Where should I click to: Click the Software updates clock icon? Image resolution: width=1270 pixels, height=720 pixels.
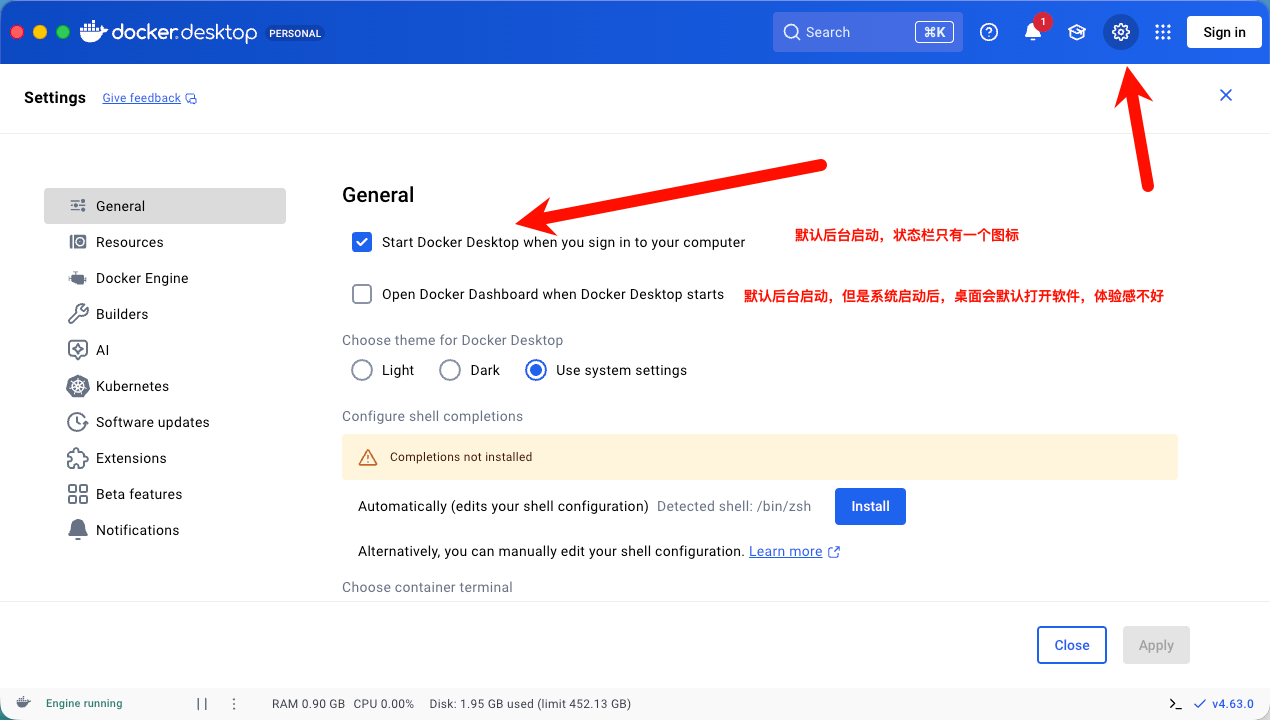[78, 422]
